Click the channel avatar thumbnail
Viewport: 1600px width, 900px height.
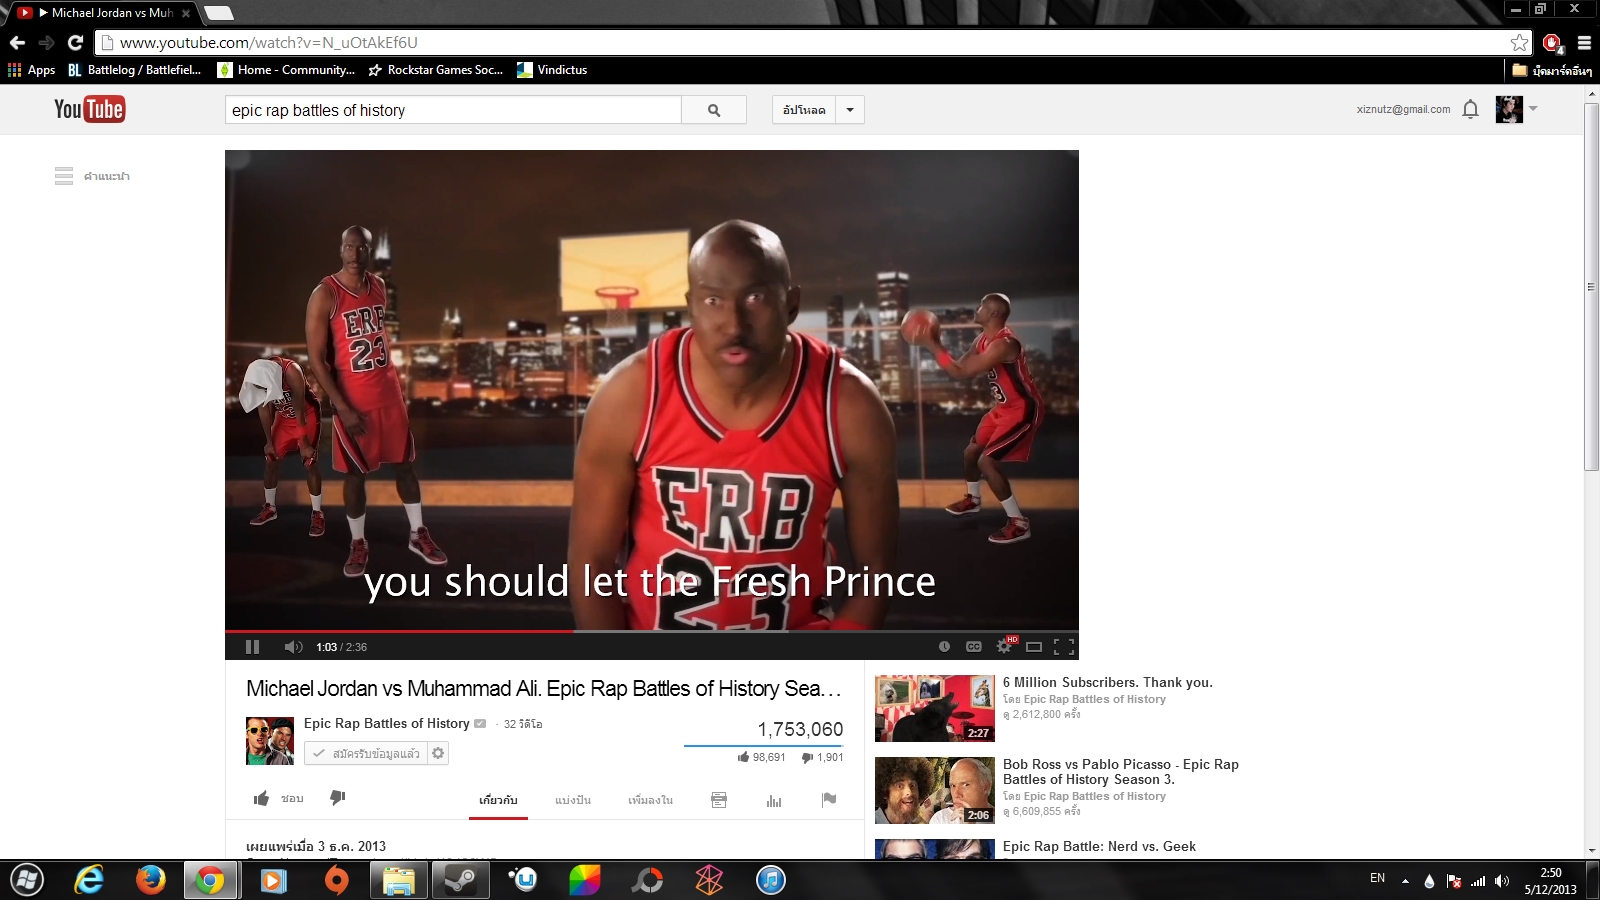pyautogui.click(x=270, y=741)
